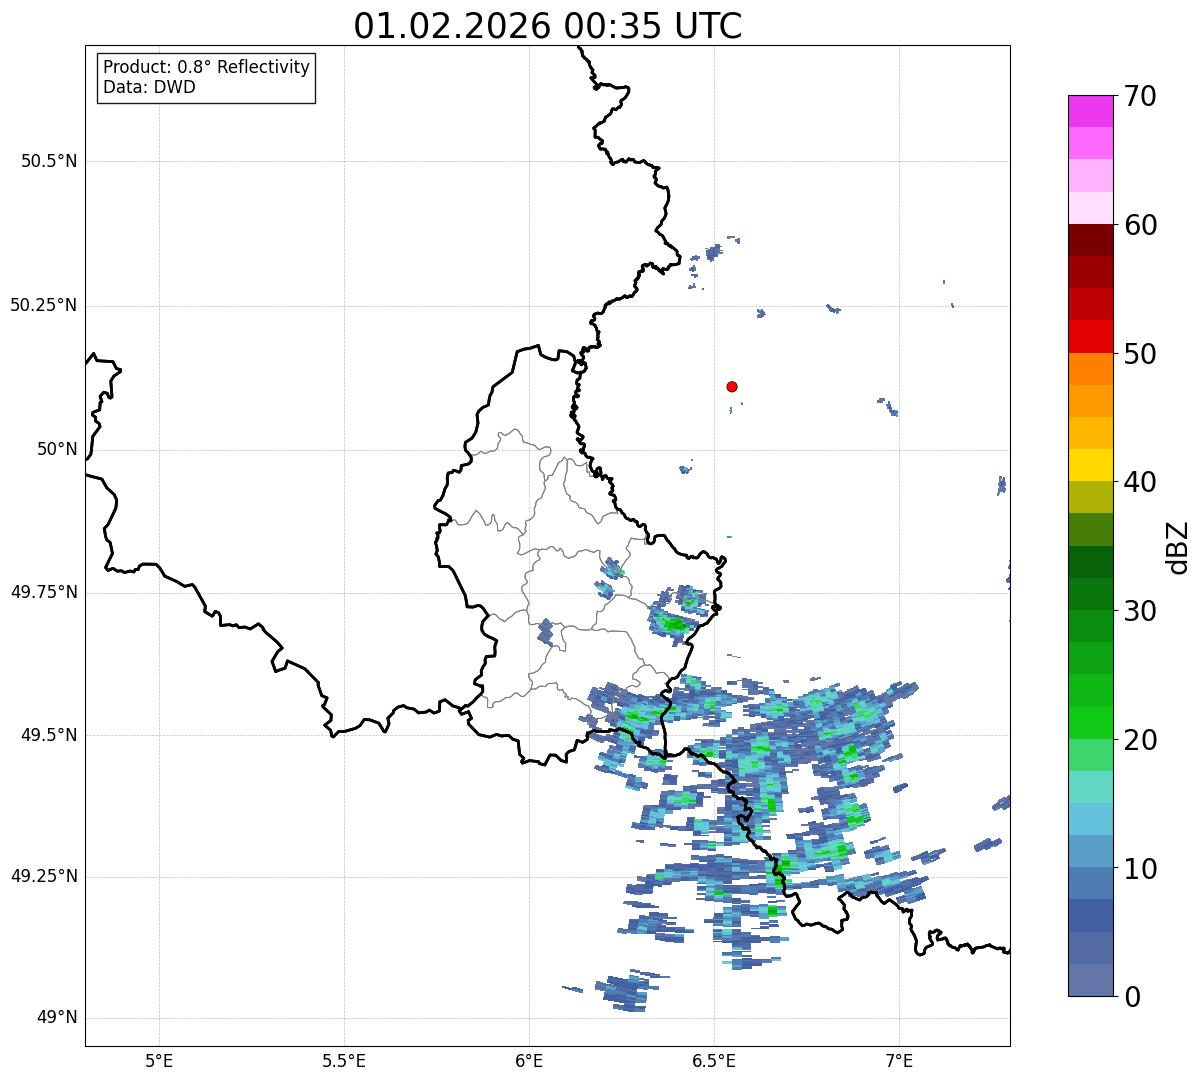
Task: Click the longitude label 5°E
Action: (159, 1060)
